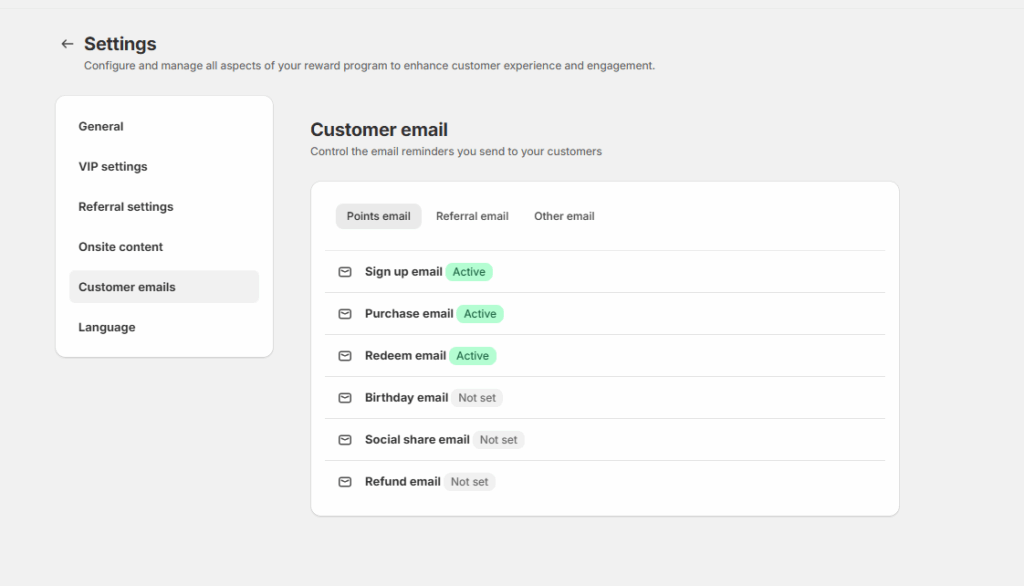Select the Points email tab
Viewport: 1024px width, 586px height.
[x=378, y=216]
